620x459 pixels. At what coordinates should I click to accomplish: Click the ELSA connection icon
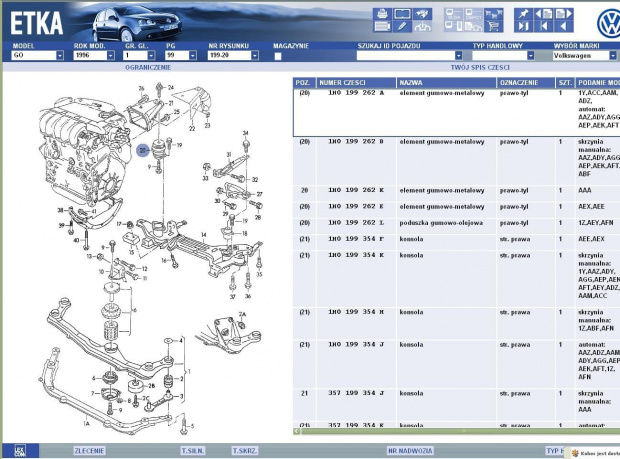[x=453, y=15]
